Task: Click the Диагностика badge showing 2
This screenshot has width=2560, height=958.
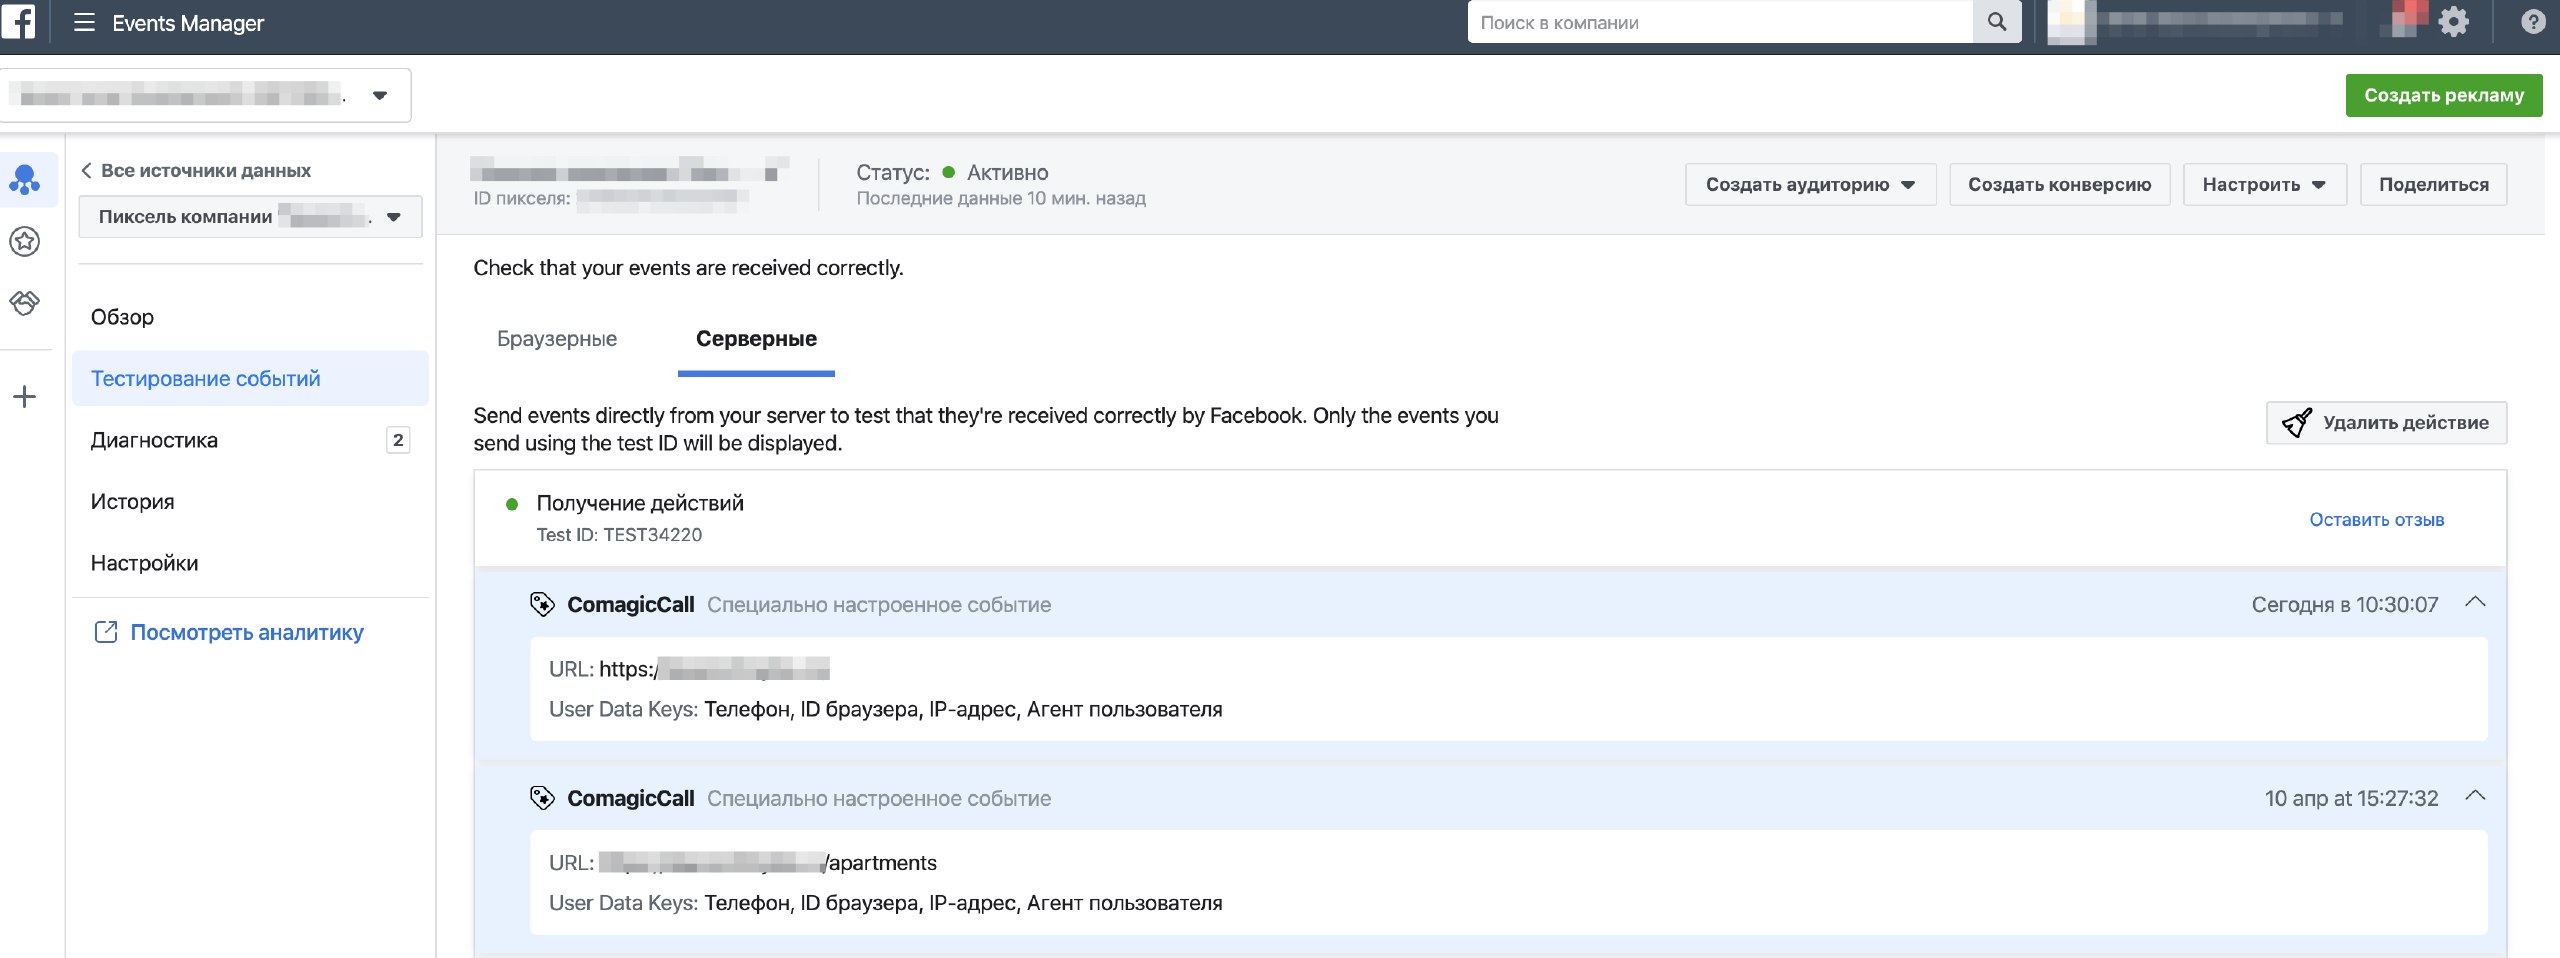Action: tap(398, 440)
